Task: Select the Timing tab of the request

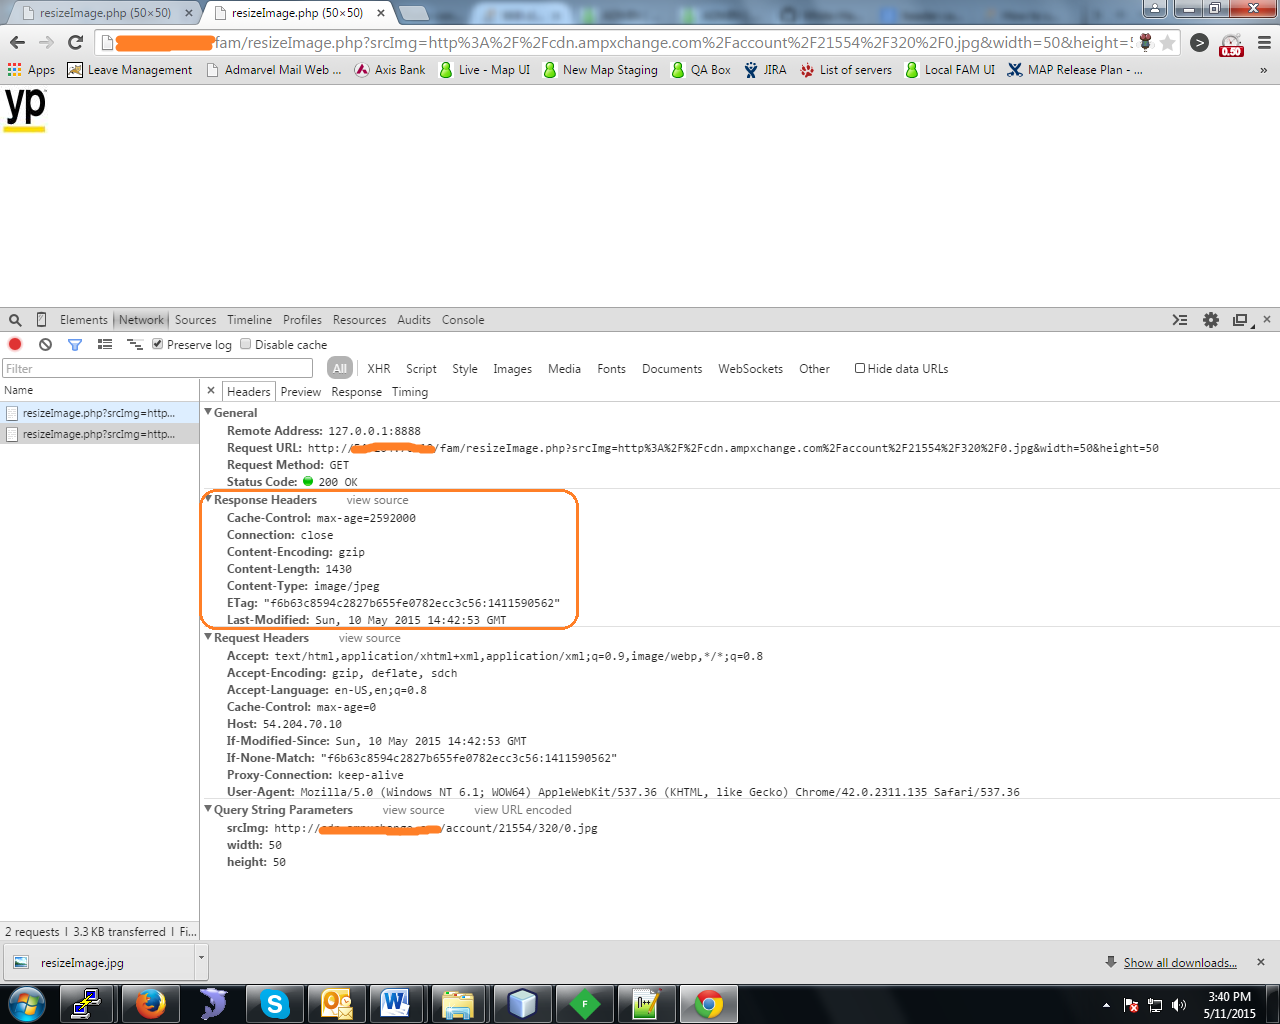Action: [410, 392]
